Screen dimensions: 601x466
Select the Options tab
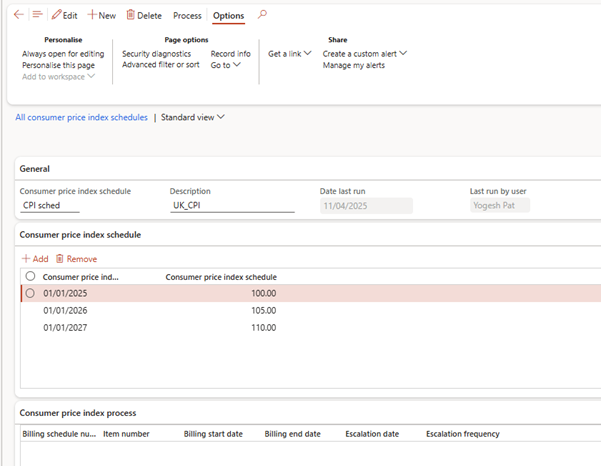(x=228, y=16)
